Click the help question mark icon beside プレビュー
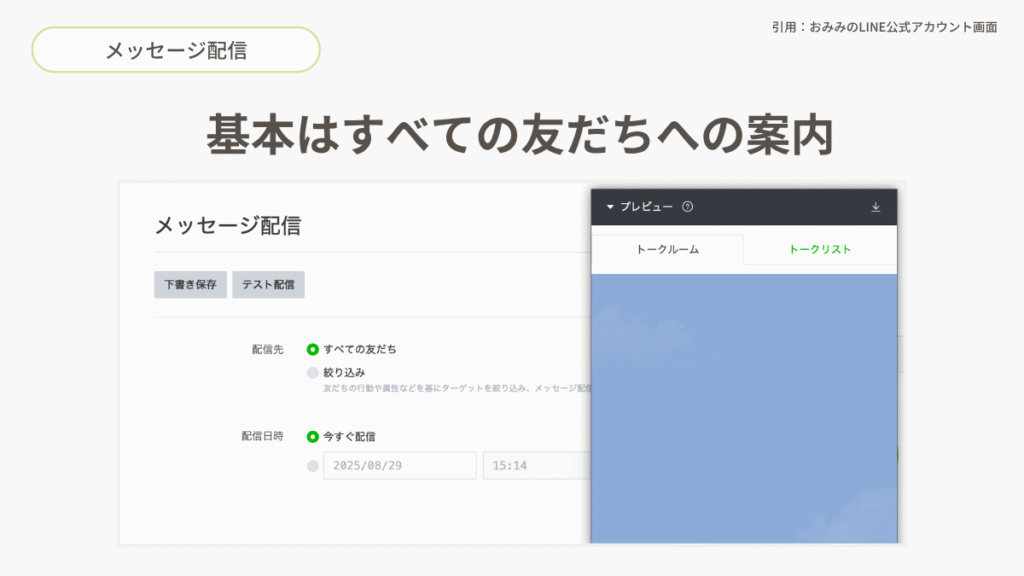The image size is (1024, 576). click(x=687, y=207)
